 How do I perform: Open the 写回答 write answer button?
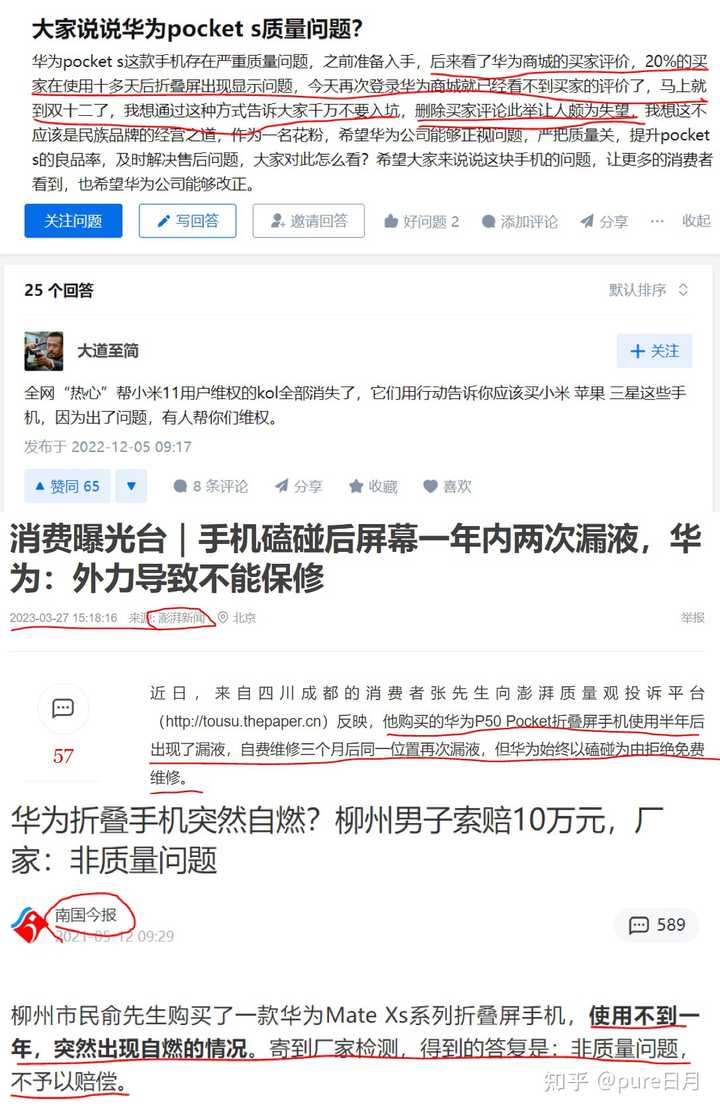click(x=187, y=221)
